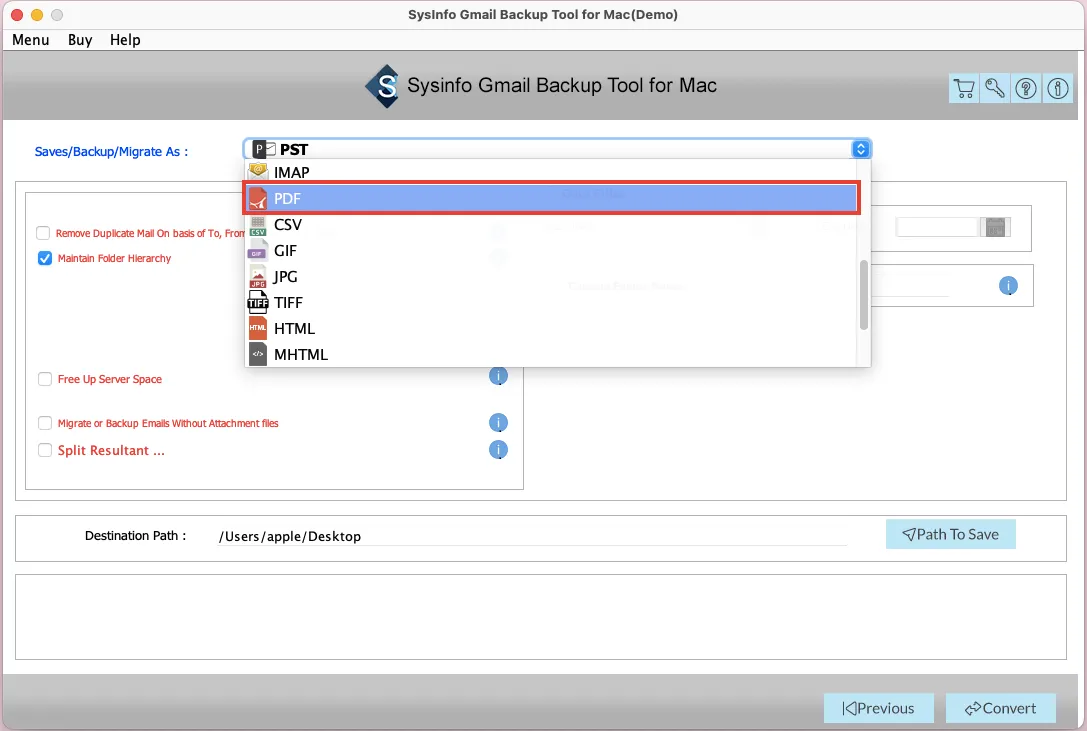Uncheck Maintain Folder Hierarchy

(x=45, y=258)
